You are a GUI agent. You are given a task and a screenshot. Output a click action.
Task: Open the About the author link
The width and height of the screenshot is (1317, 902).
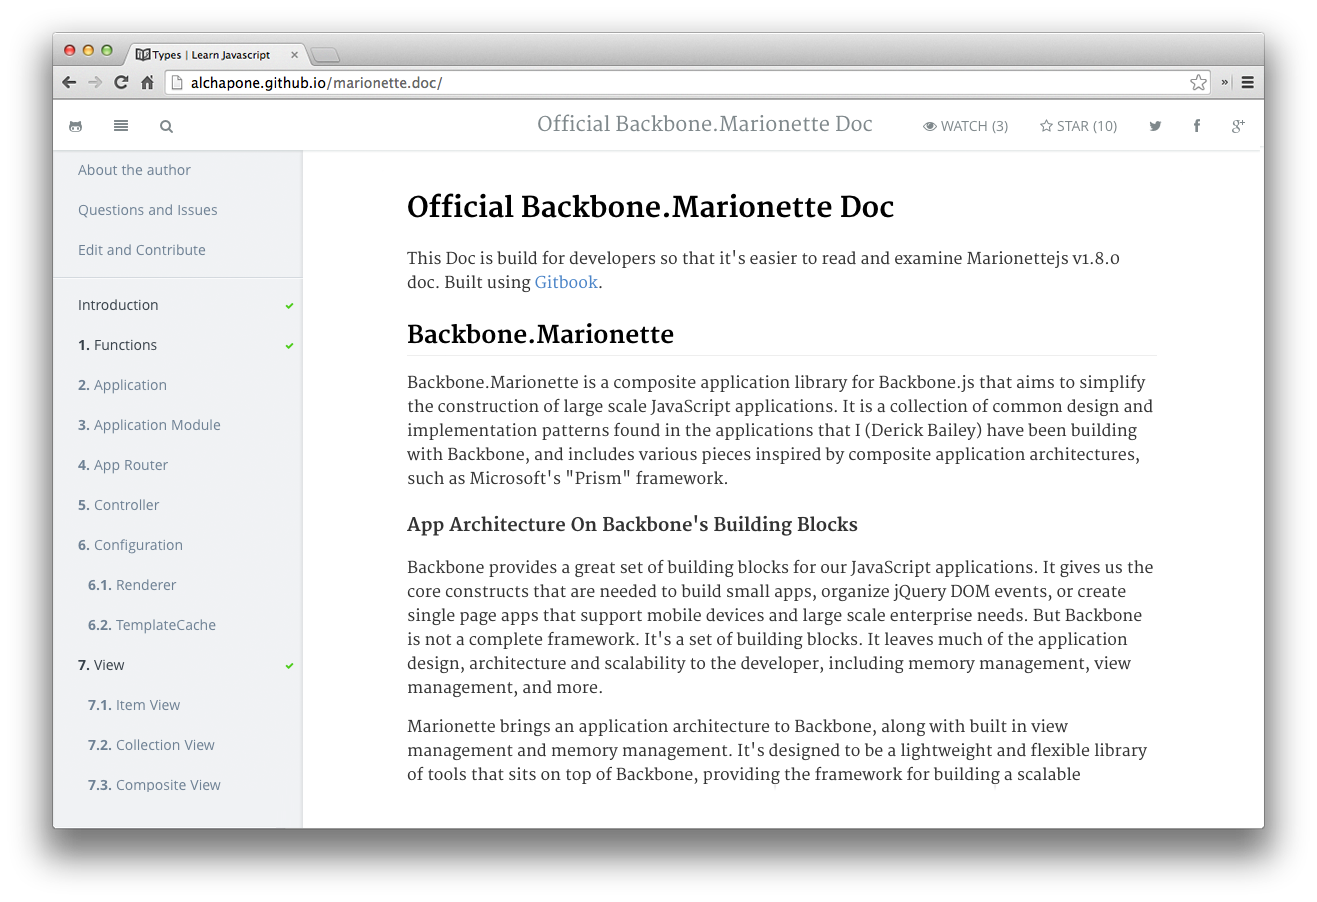134,170
